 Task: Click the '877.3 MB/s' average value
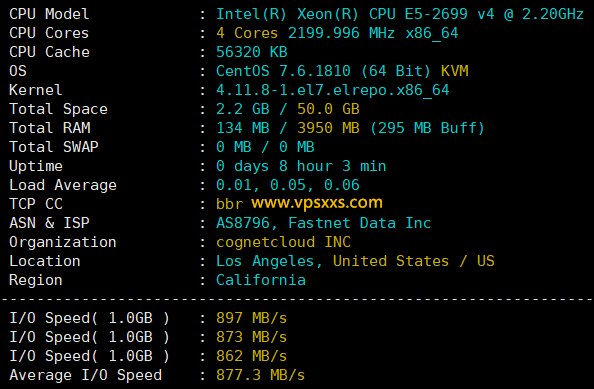point(261,375)
